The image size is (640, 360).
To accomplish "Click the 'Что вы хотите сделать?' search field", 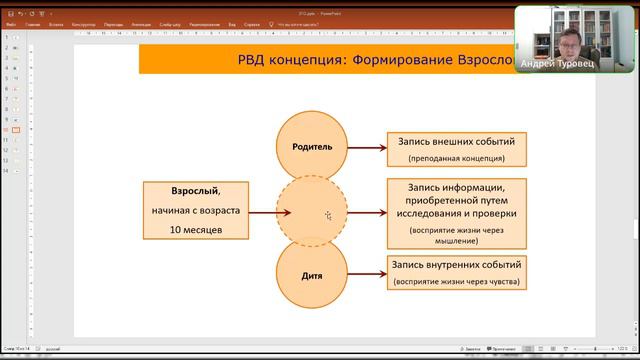I will (x=298, y=24).
